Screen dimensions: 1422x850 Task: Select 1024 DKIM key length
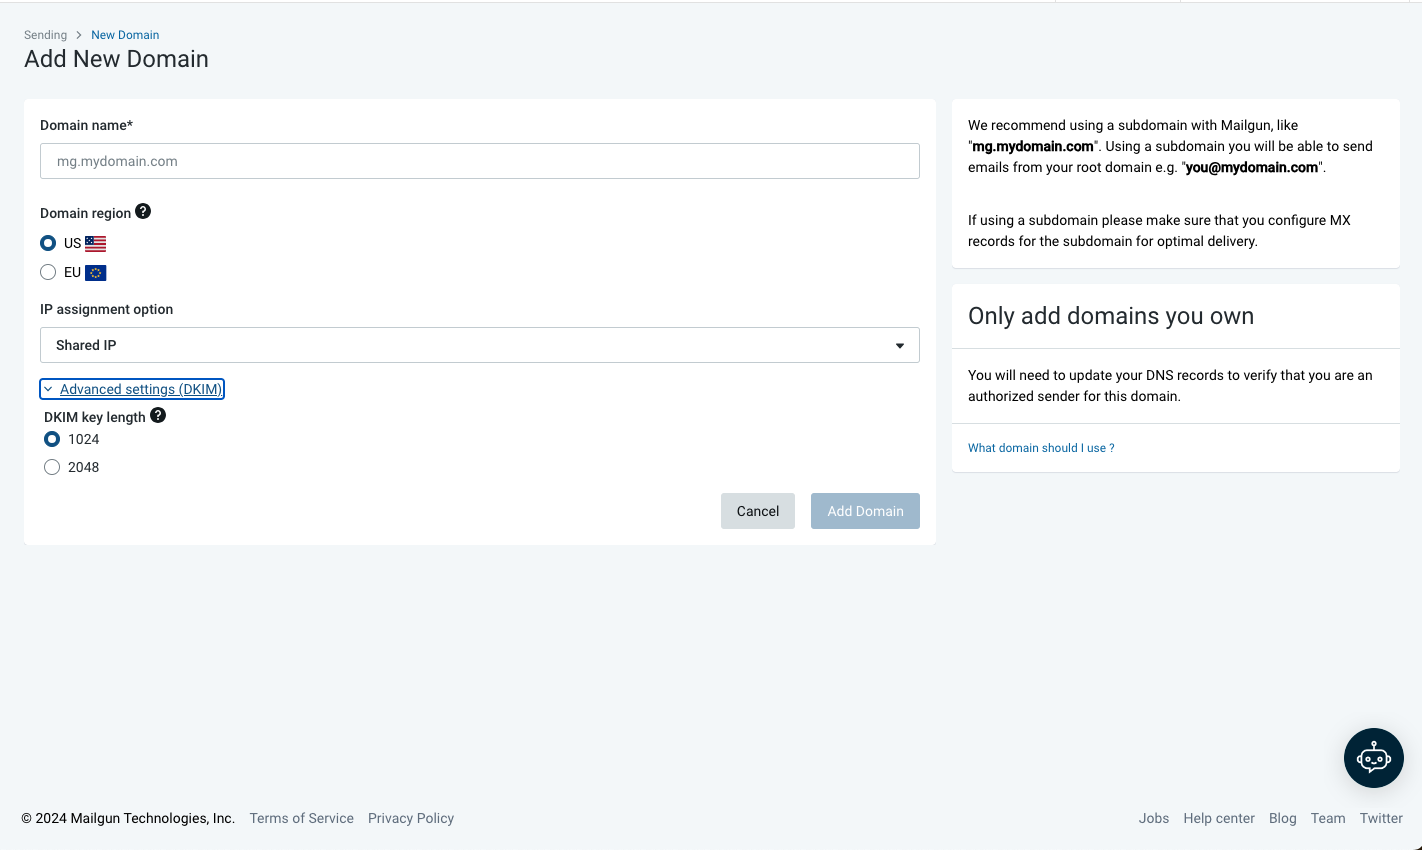[x=51, y=438]
